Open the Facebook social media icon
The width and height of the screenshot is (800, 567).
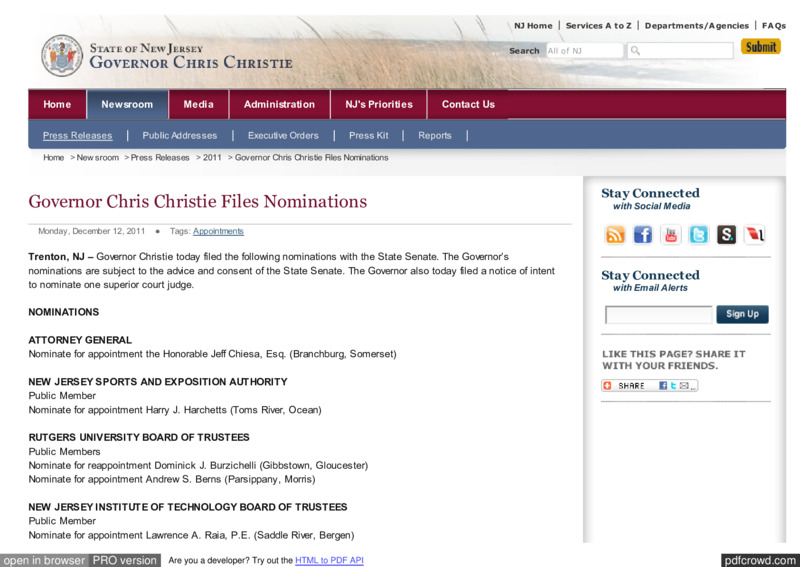[643, 235]
